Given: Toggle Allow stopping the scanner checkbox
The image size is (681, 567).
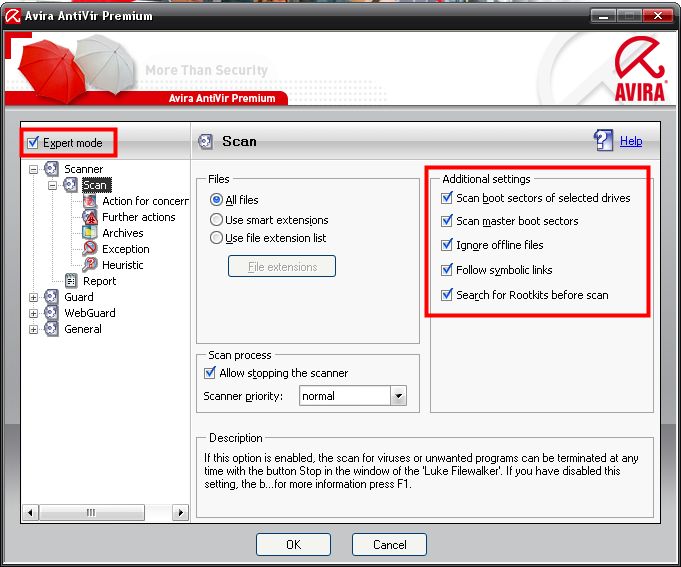Looking at the screenshot, I should [210, 373].
